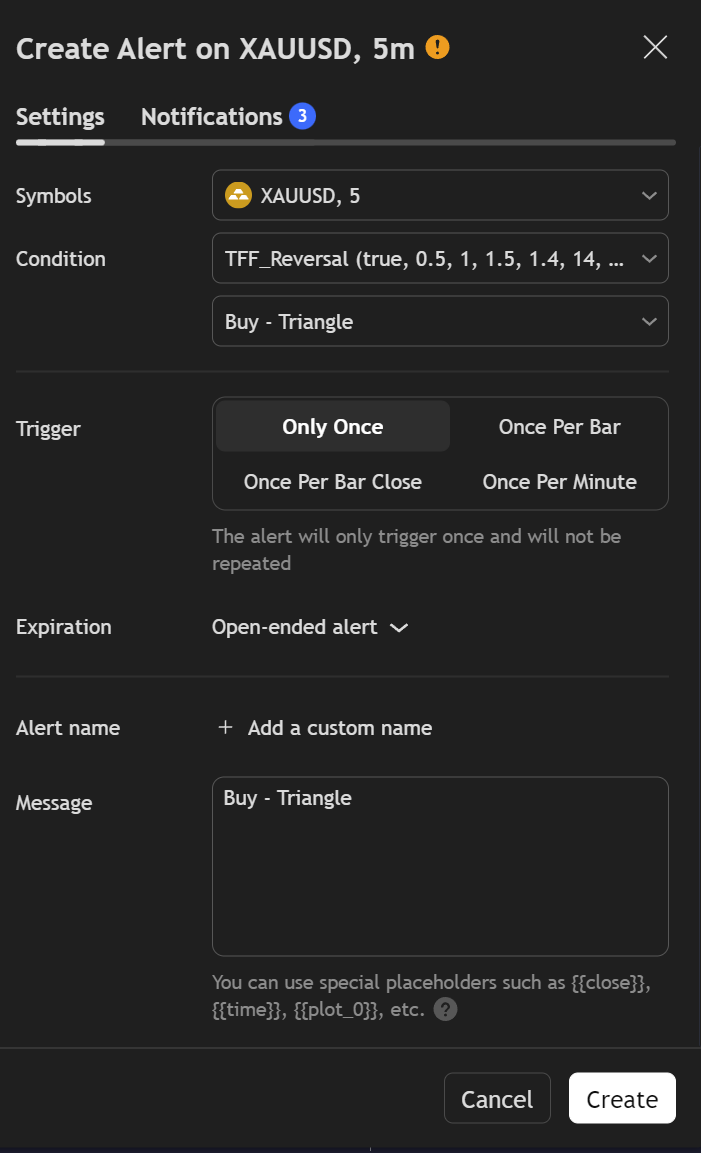Click the plus icon for custom name
The width and height of the screenshot is (701, 1153).
tap(225, 727)
